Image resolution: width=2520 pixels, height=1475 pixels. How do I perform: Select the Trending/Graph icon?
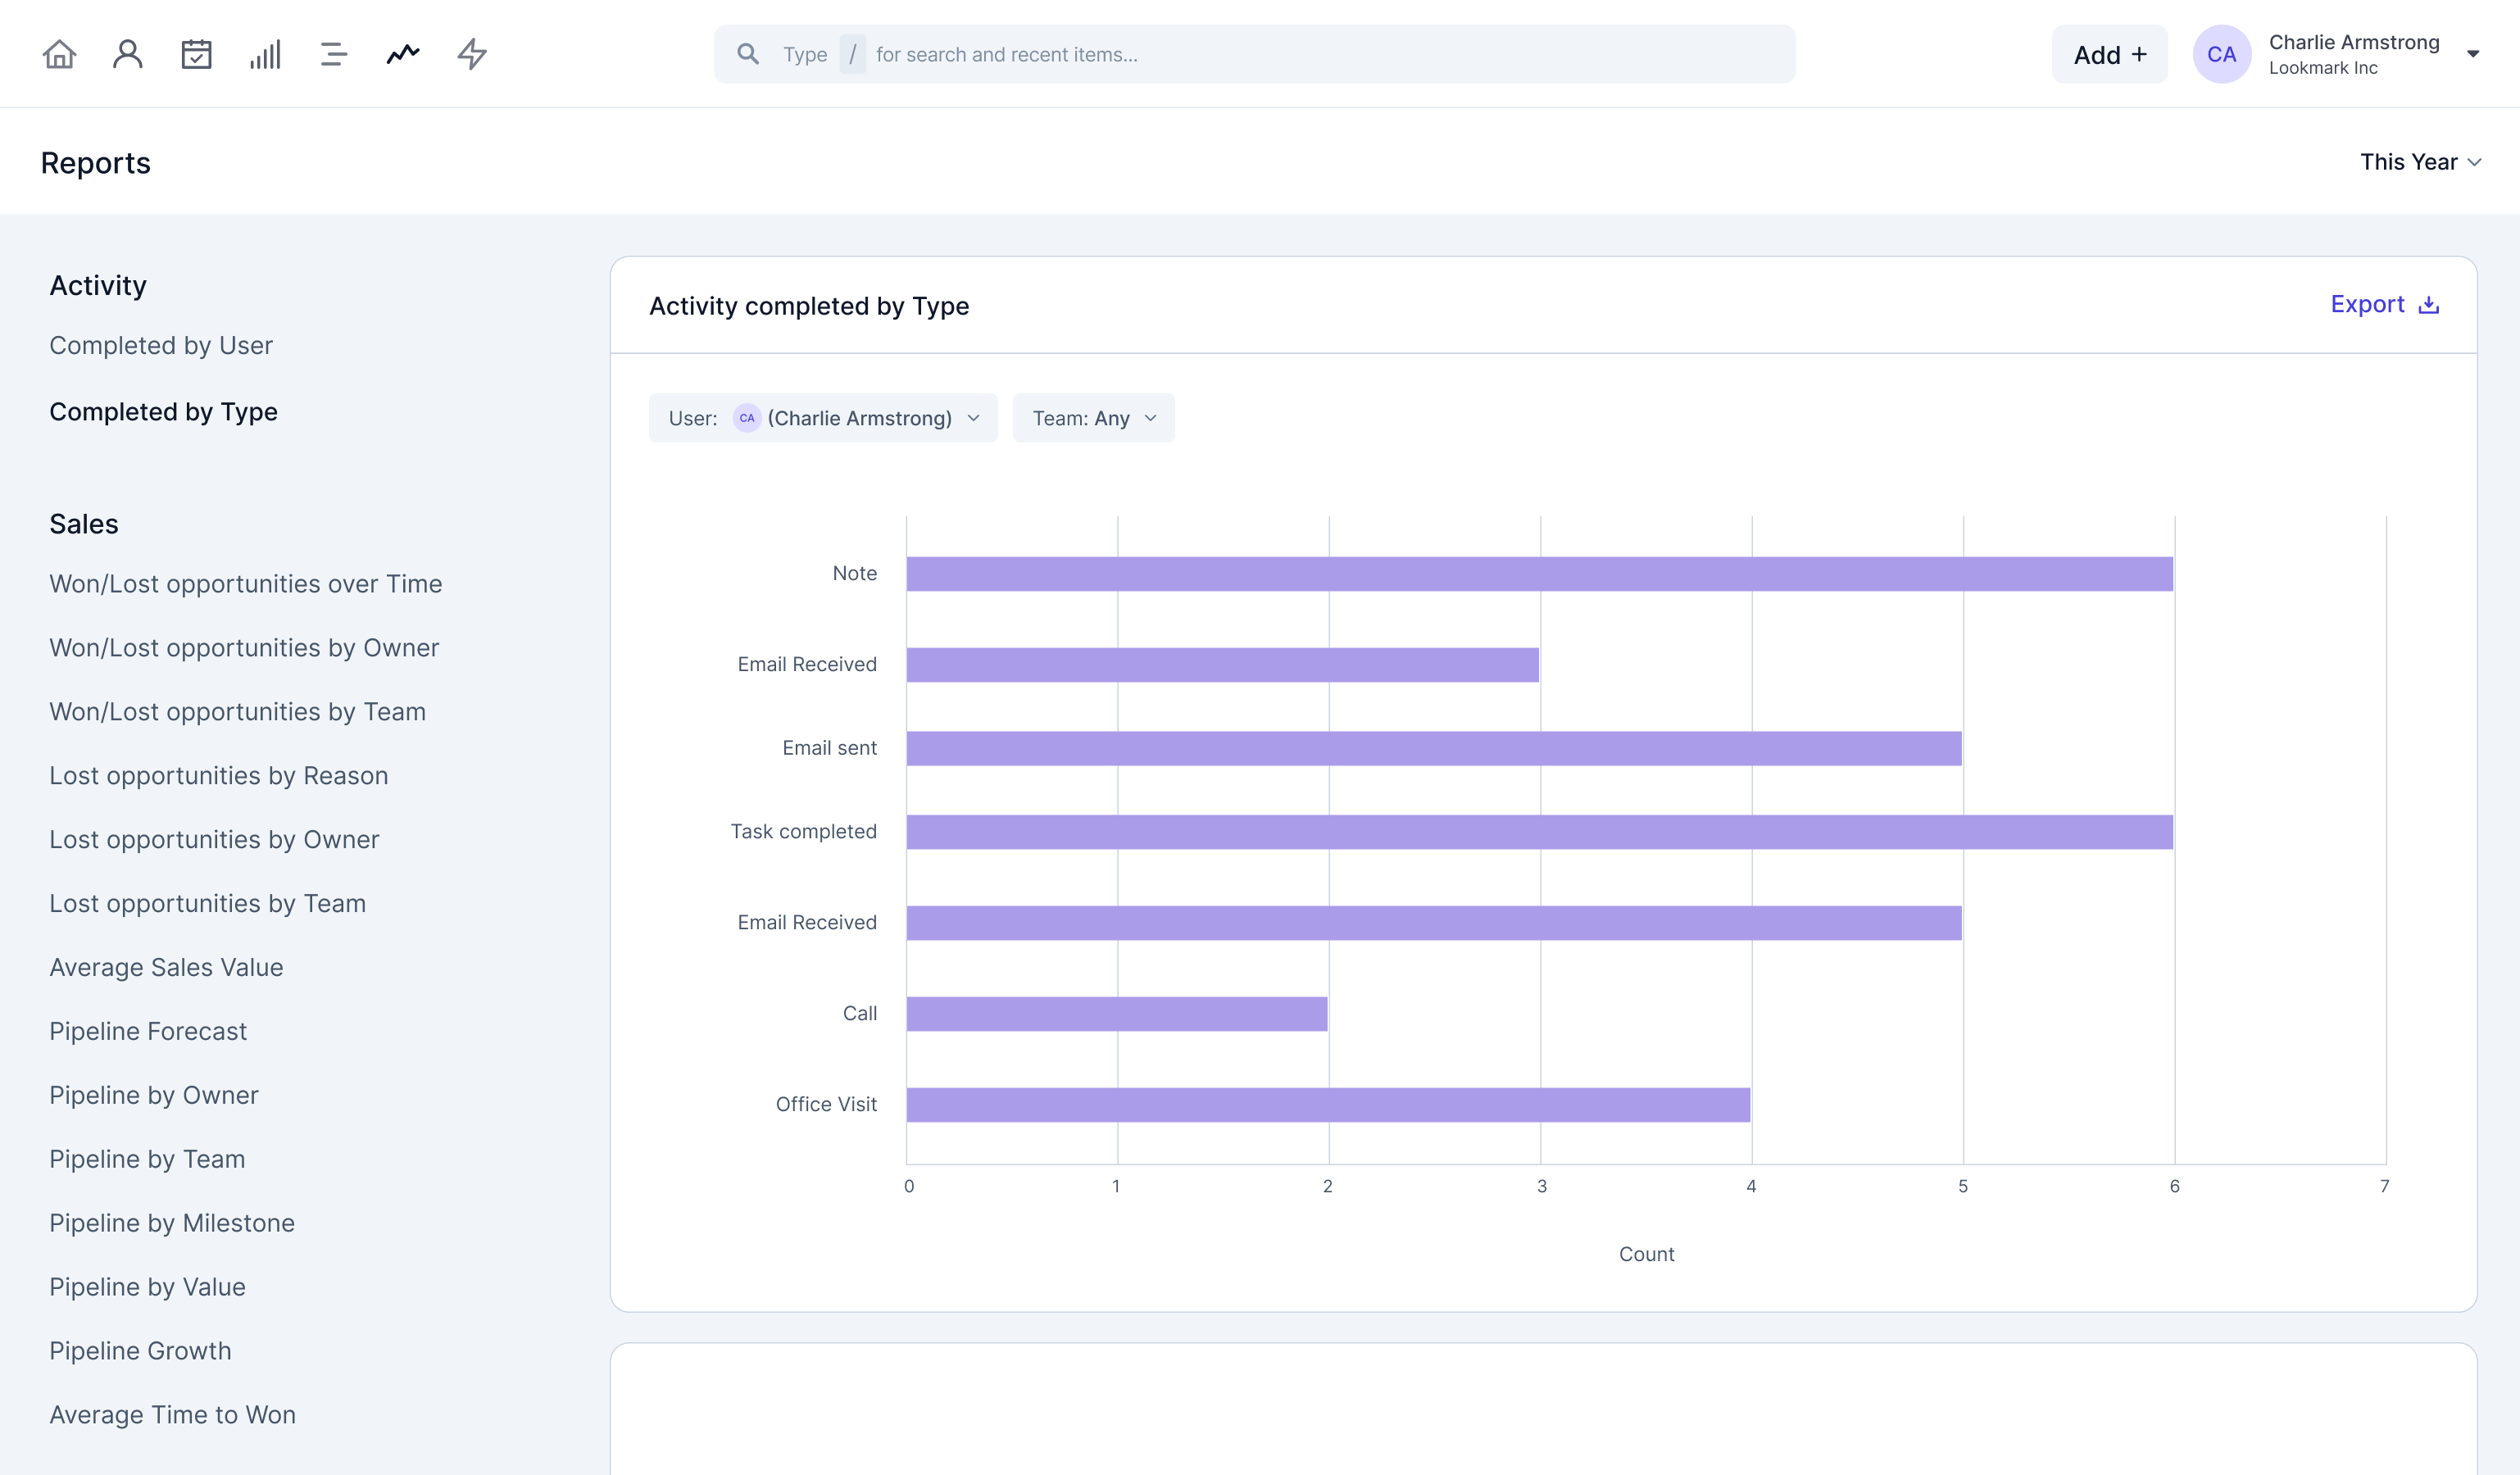(402, 52)
